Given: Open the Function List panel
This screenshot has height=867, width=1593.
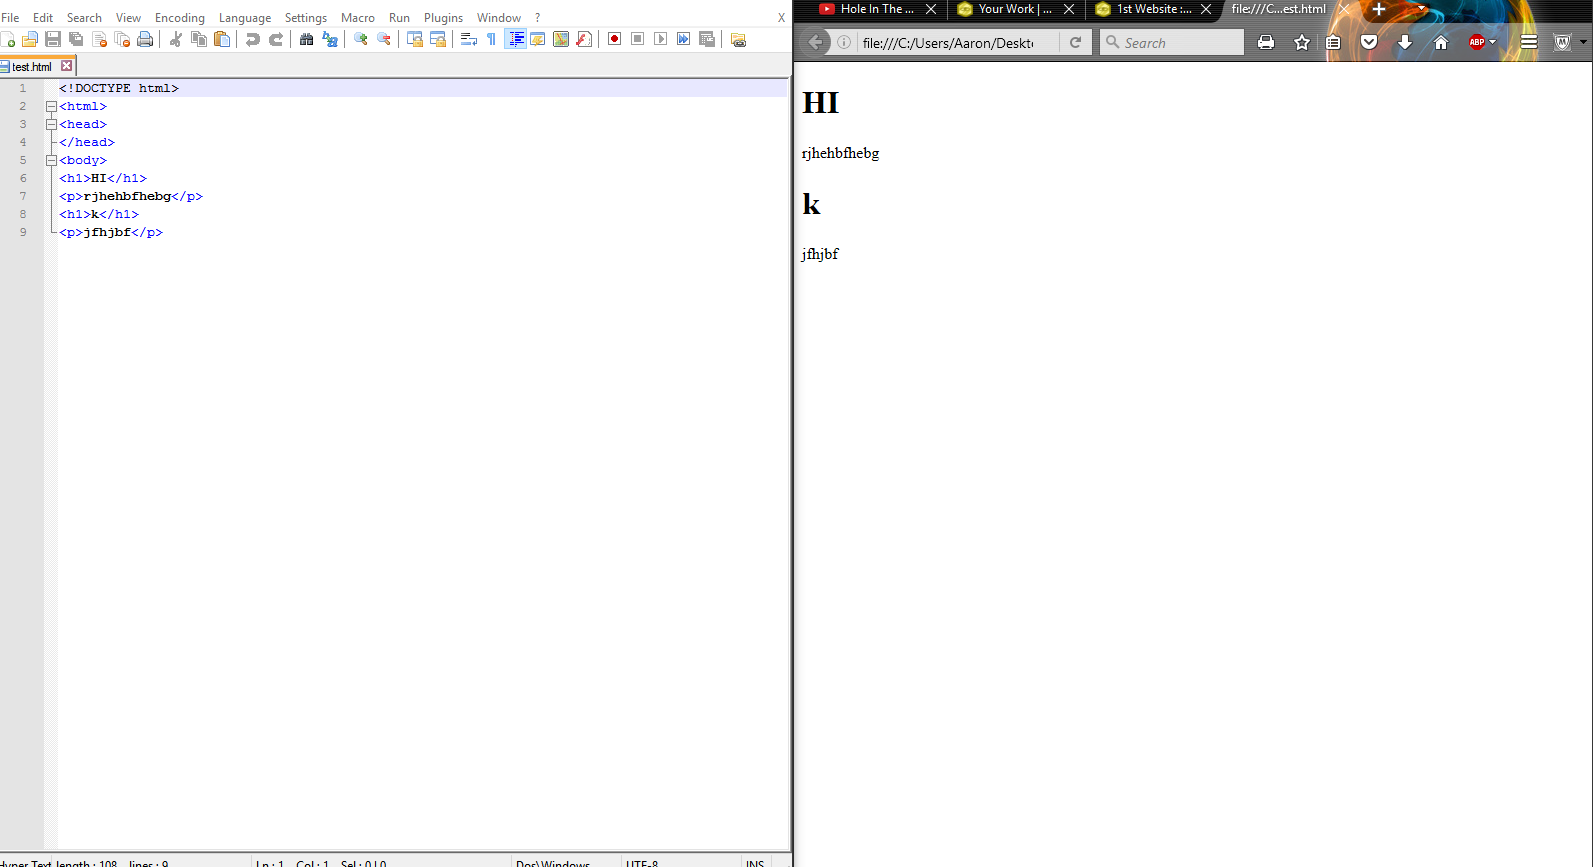Looking at the screenshot, I should pos(584,39).
